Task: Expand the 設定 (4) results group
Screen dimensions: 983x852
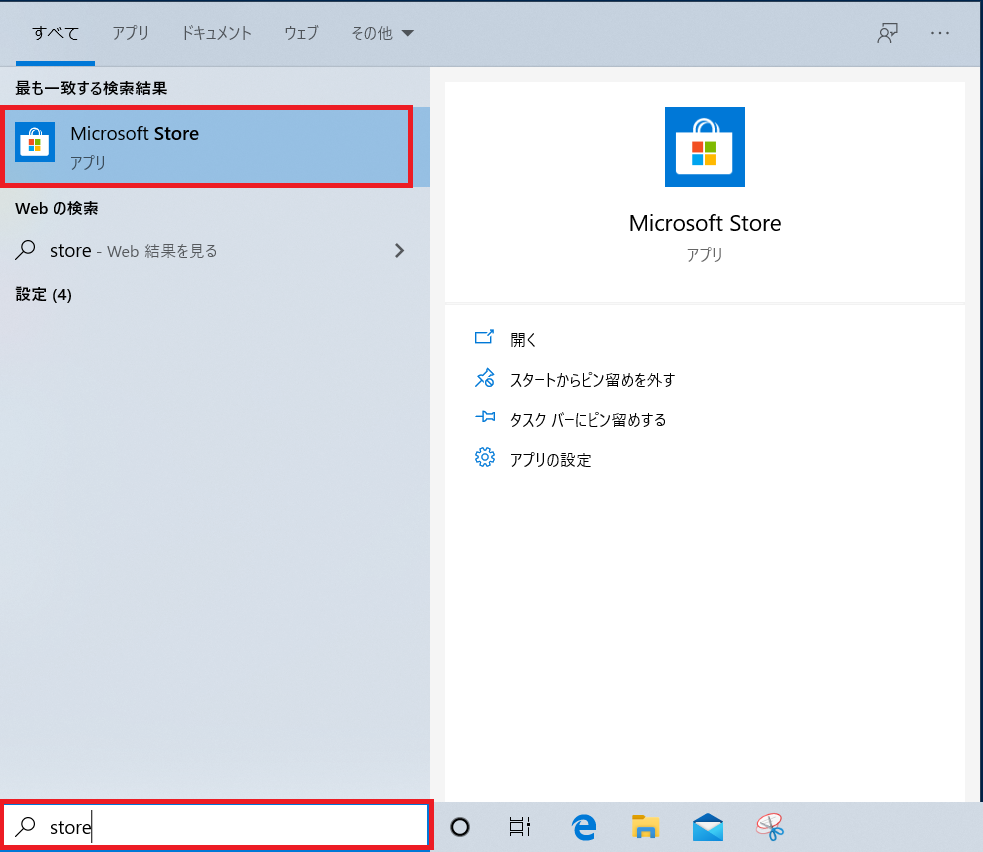Action: click(43, 294)
